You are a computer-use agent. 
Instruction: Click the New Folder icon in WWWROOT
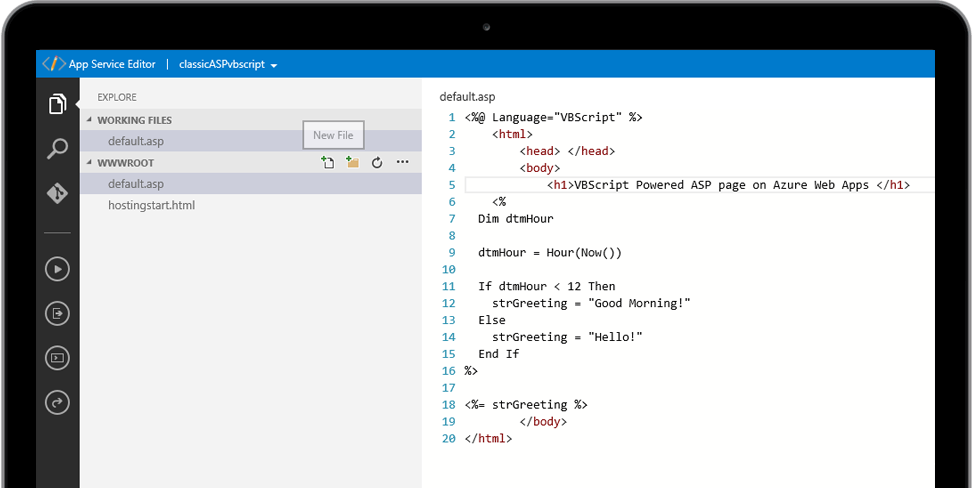pyautogui.click(x=353, y=162)
